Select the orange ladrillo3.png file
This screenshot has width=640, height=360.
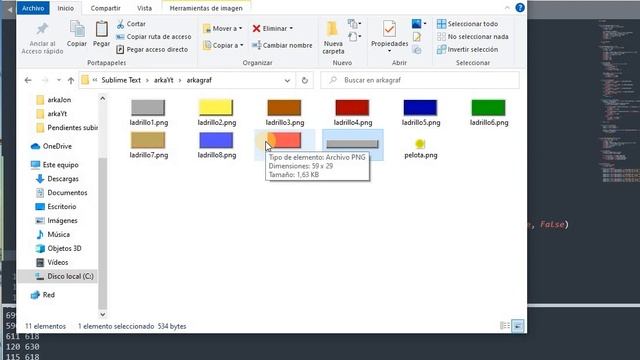[x=284, y=113]
